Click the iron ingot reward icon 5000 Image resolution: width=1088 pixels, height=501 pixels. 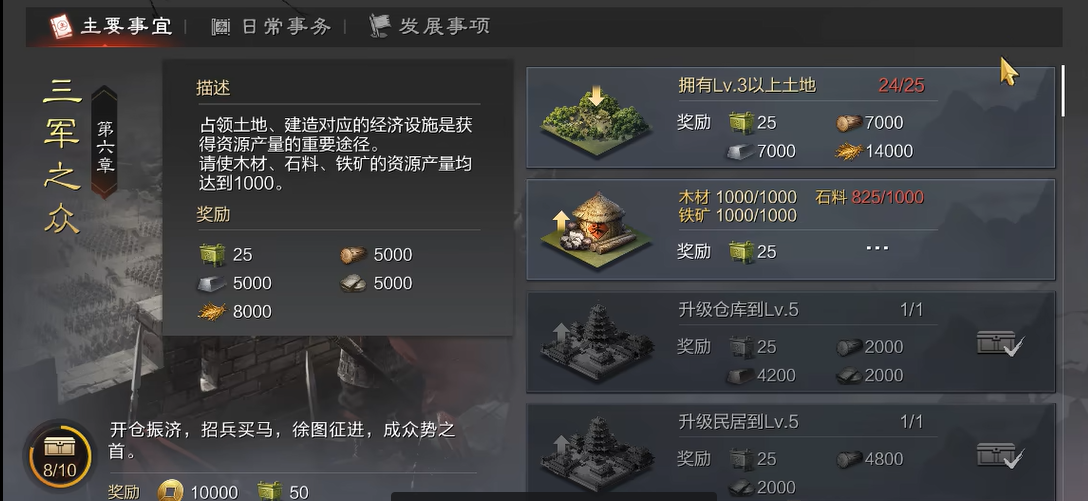tap(212, 283)
